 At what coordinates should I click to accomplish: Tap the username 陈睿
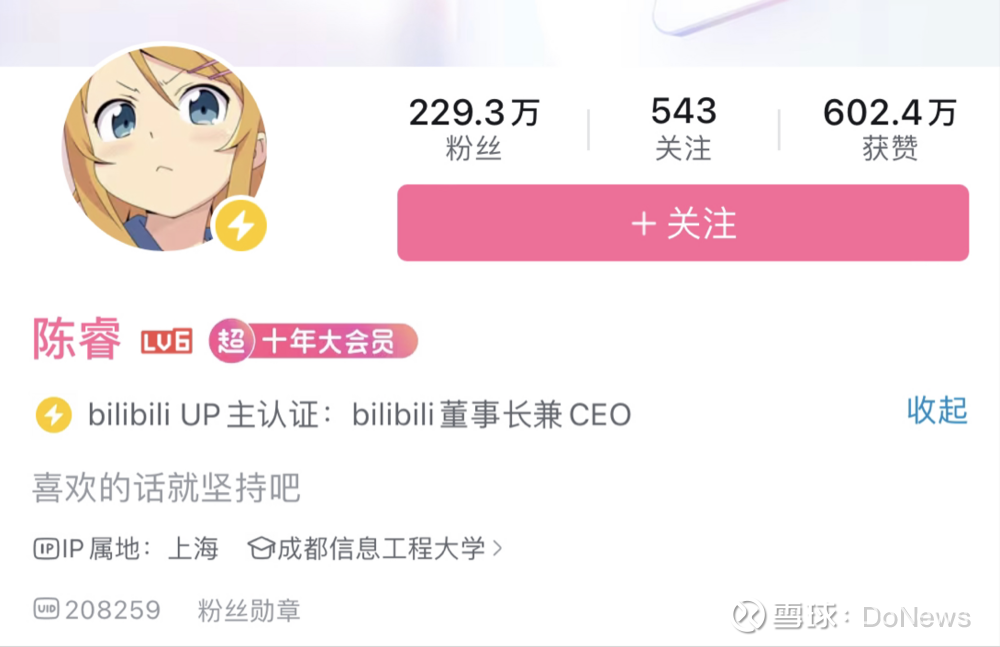point(77,339)
